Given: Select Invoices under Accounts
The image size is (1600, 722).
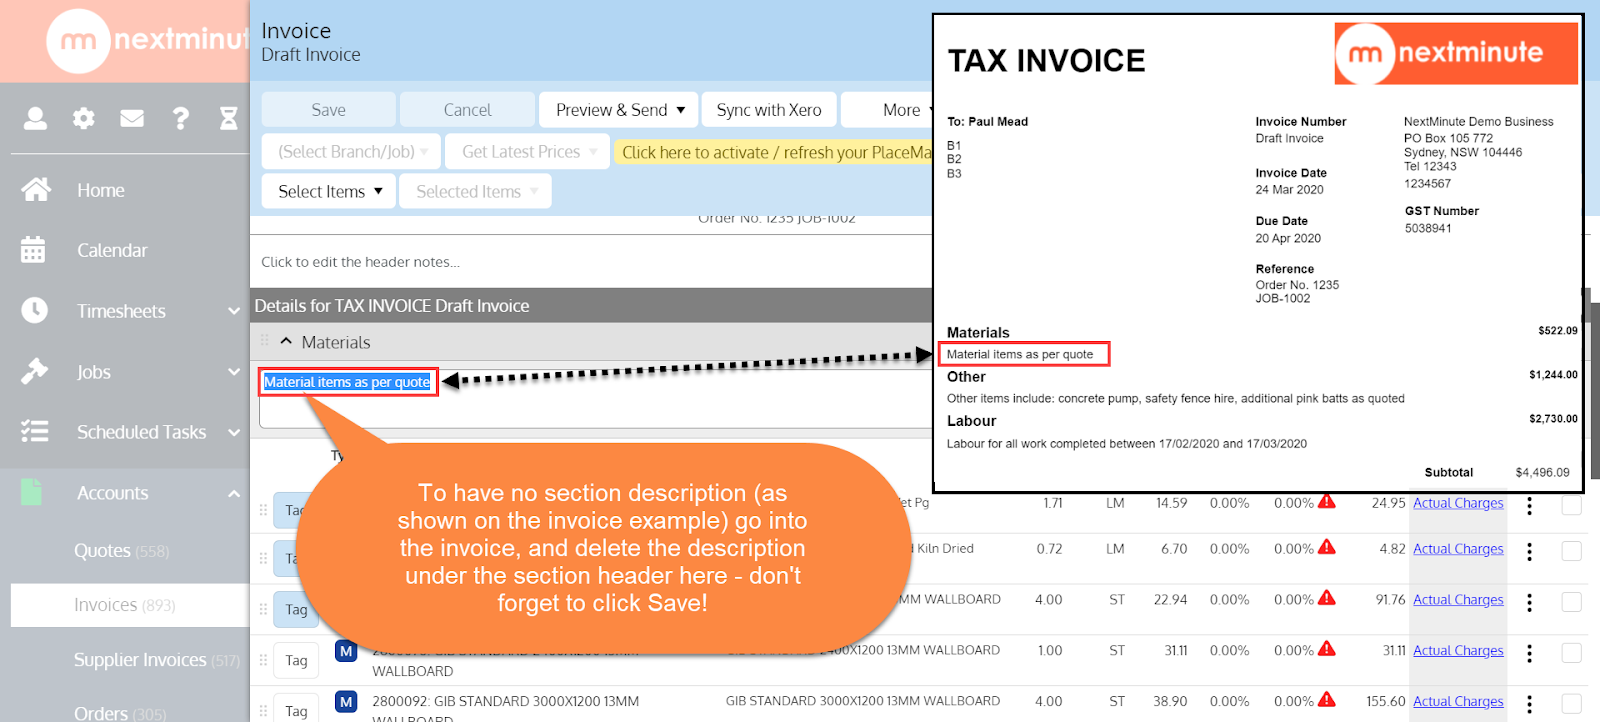Looking at the screenshot, I should pyautogui.click(x=129, y=605).
